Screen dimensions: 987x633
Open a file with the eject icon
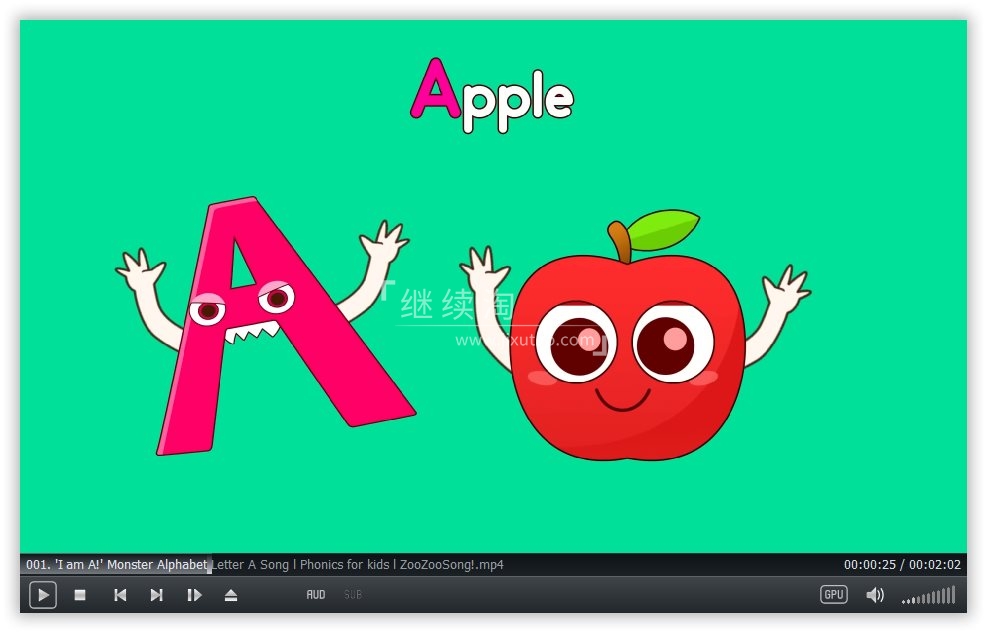[x=231, y=595]
